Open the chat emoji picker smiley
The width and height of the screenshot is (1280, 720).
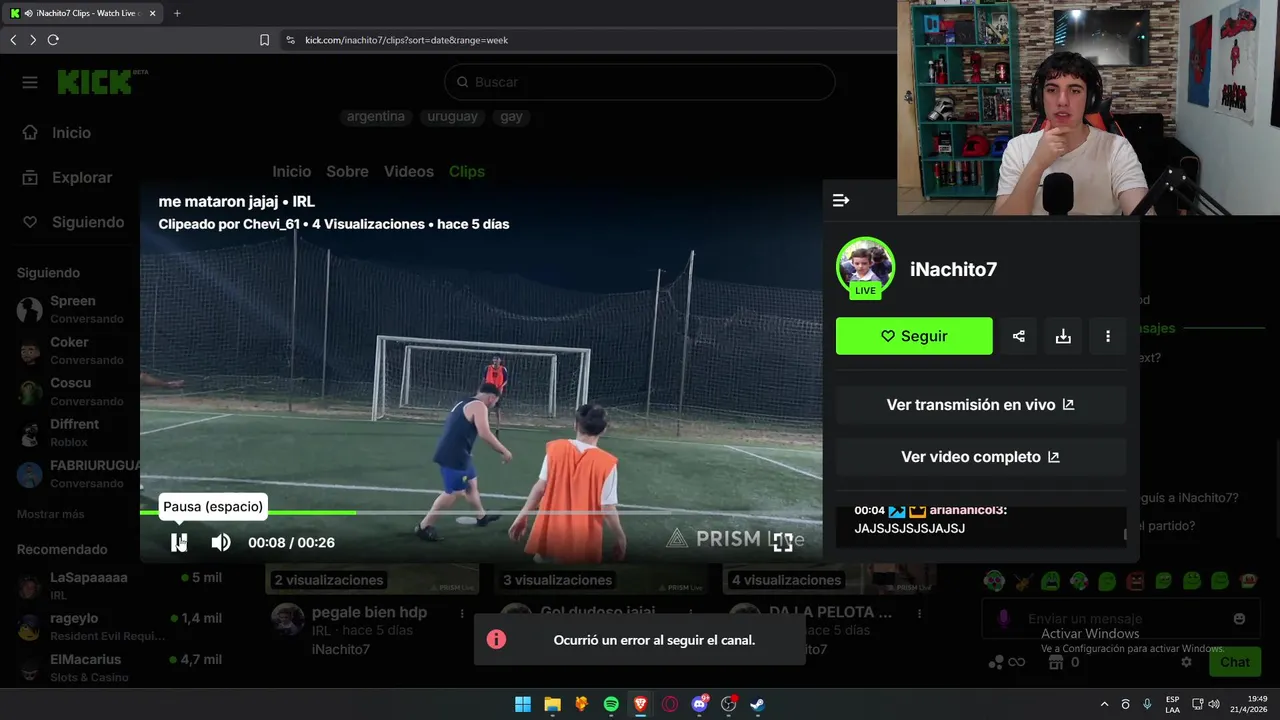1240,619
